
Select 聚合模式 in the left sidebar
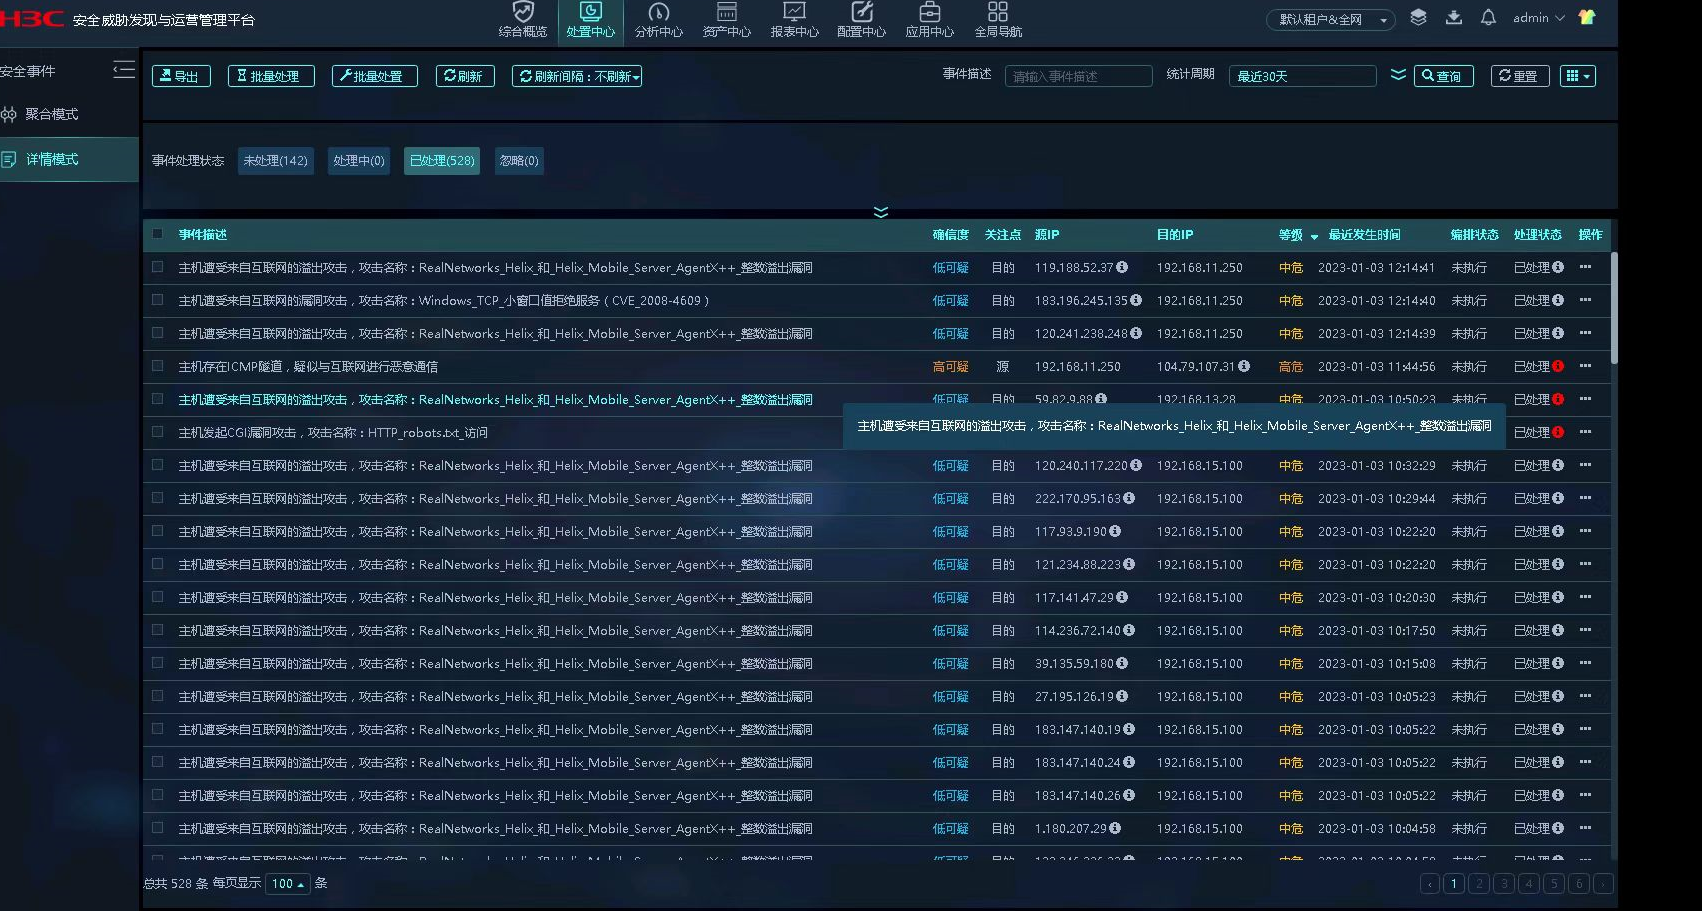[52, 114]
